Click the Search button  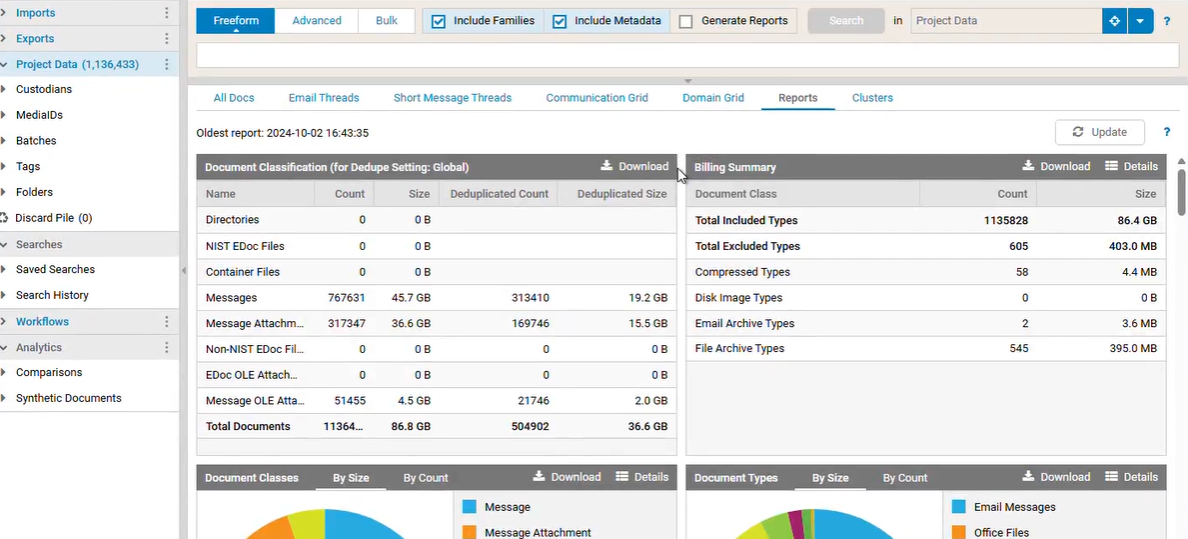point(846,21)
